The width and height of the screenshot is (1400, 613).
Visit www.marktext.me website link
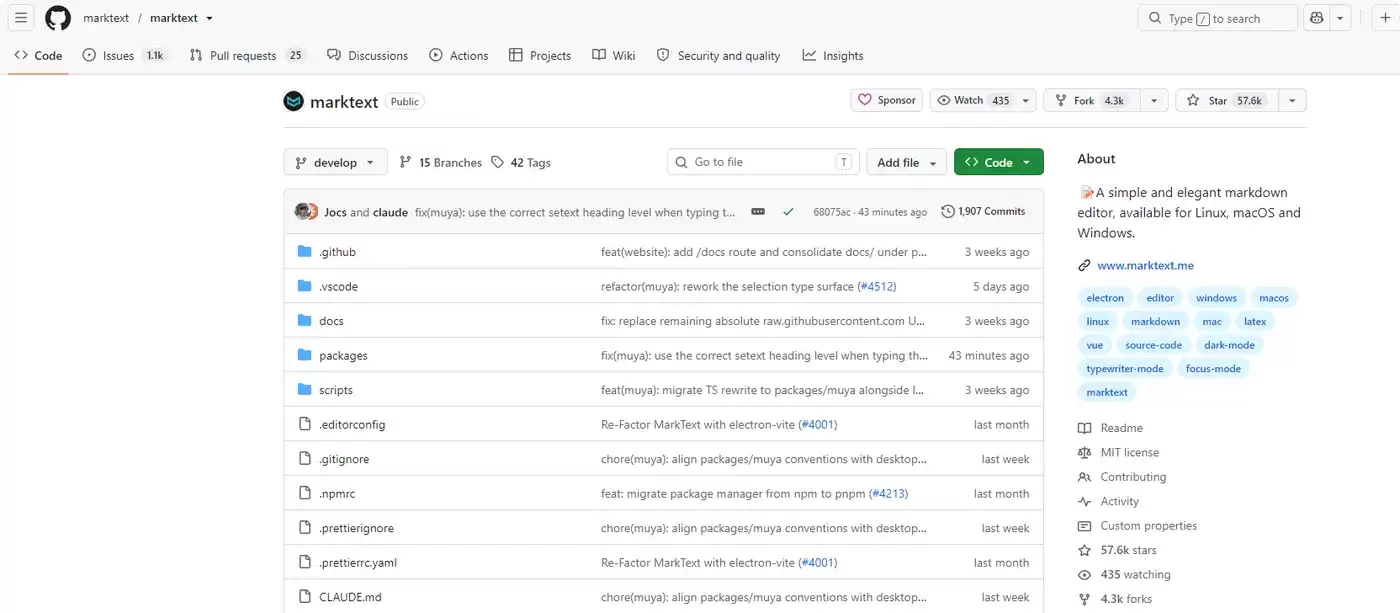(1145, 266)
